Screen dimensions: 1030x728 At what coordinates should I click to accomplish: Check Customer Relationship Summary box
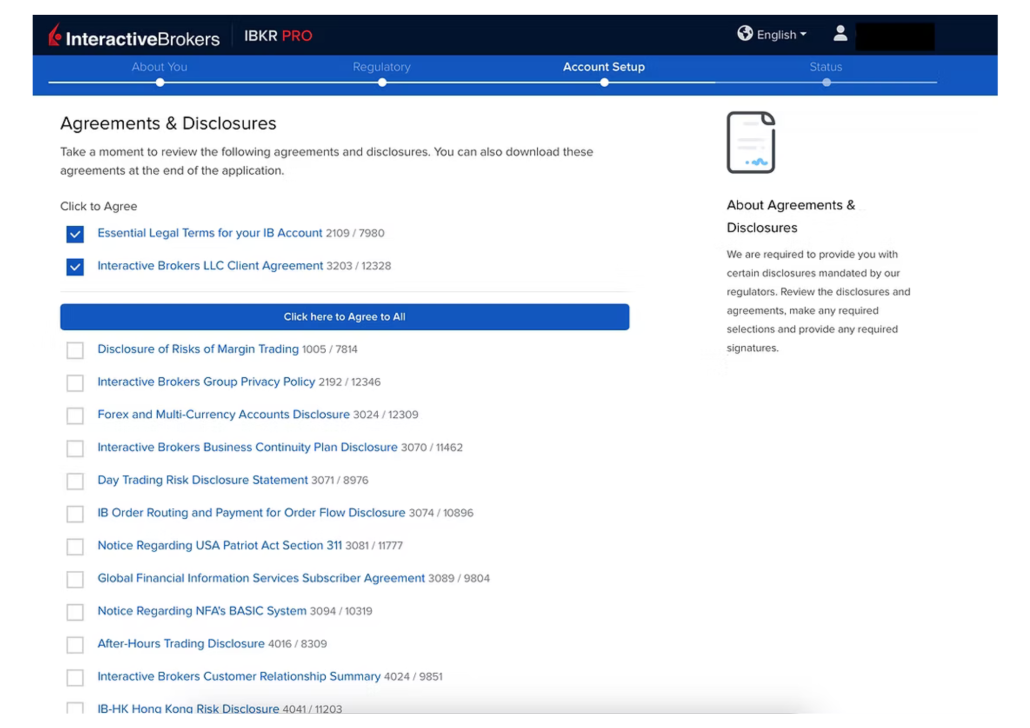(75, 678)
